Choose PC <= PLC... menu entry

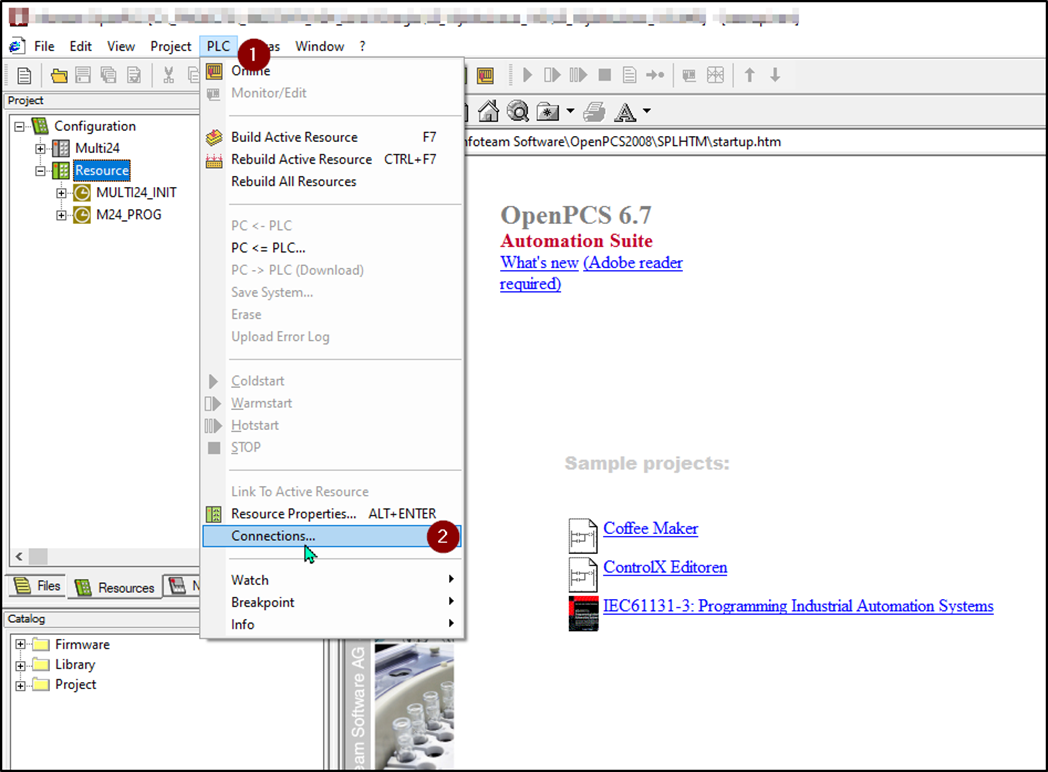pos(332,247)
